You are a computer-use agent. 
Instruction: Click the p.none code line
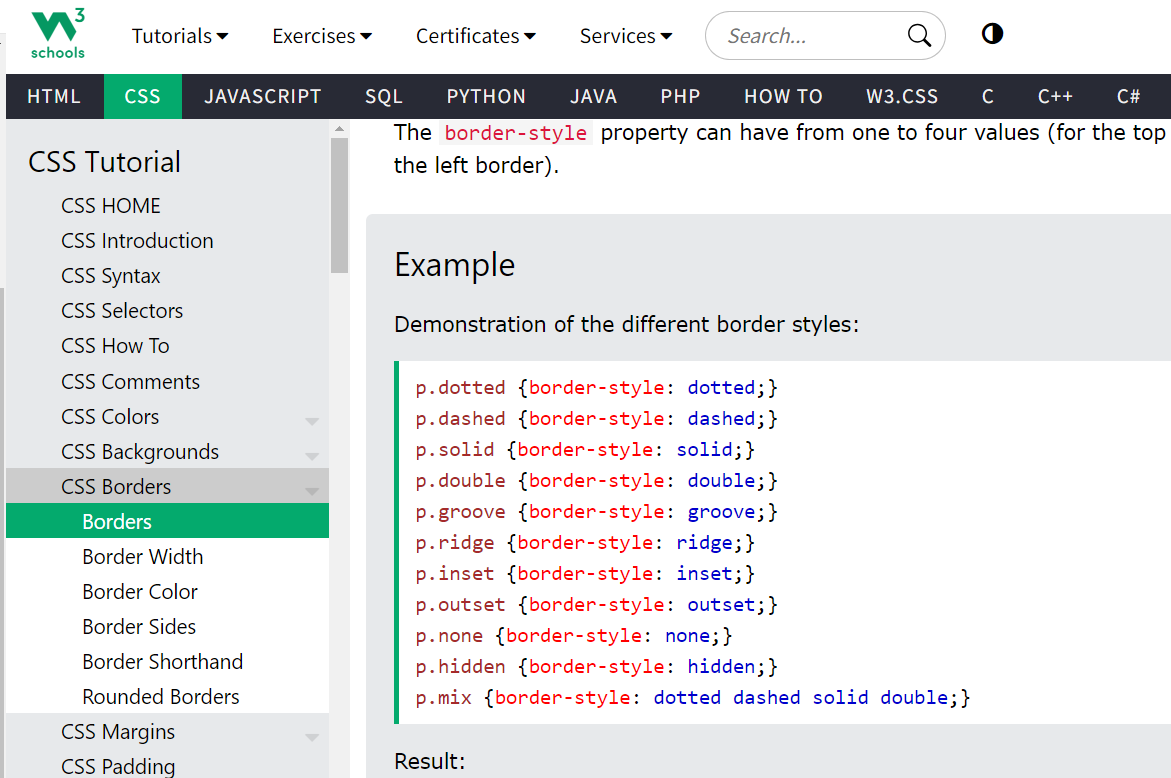(574, 635)
